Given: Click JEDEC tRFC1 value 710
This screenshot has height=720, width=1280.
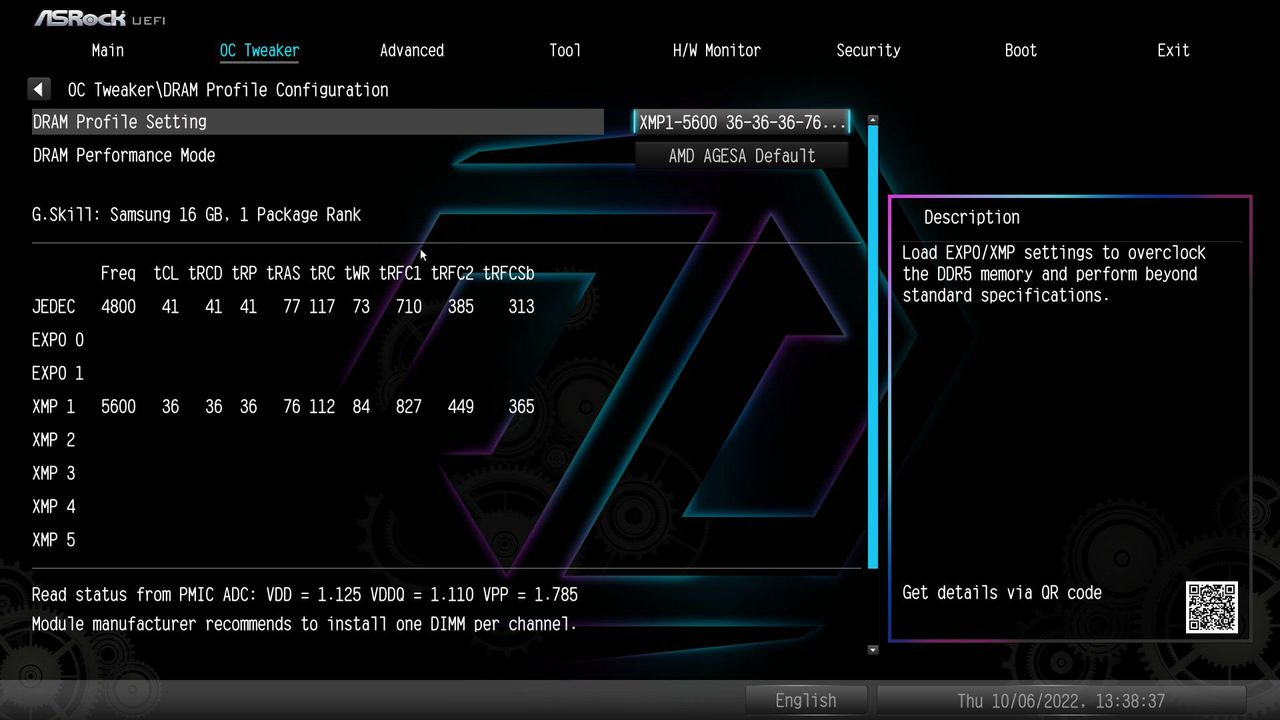Looking at the screenshot, I should 408,307.
